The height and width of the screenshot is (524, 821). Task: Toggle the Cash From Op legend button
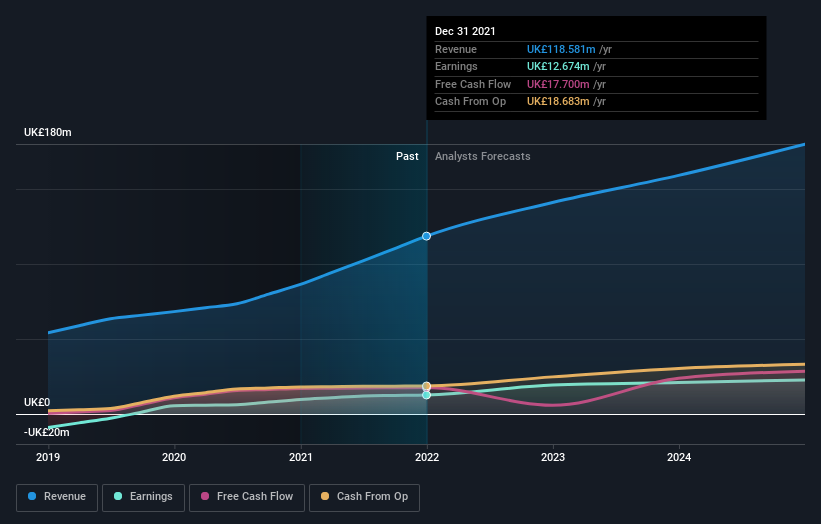[x=364, y=497]
